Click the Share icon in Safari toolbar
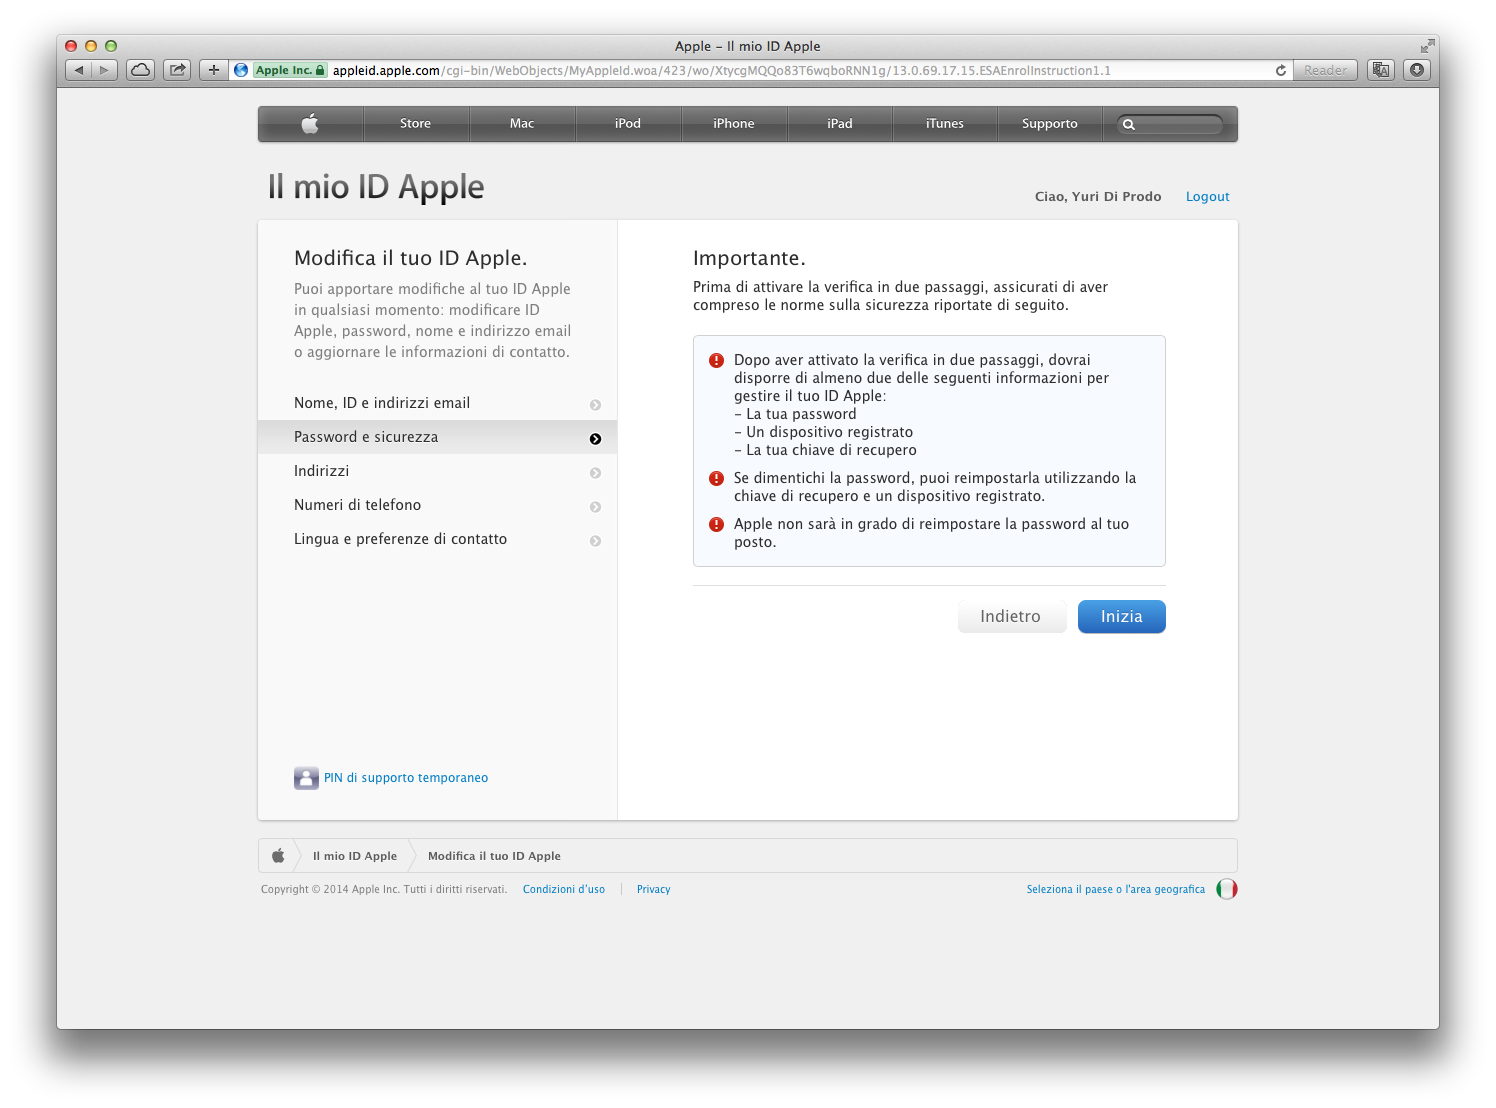The height and width of the screenshot is (1108, 1496). click(x=177, y=70)
